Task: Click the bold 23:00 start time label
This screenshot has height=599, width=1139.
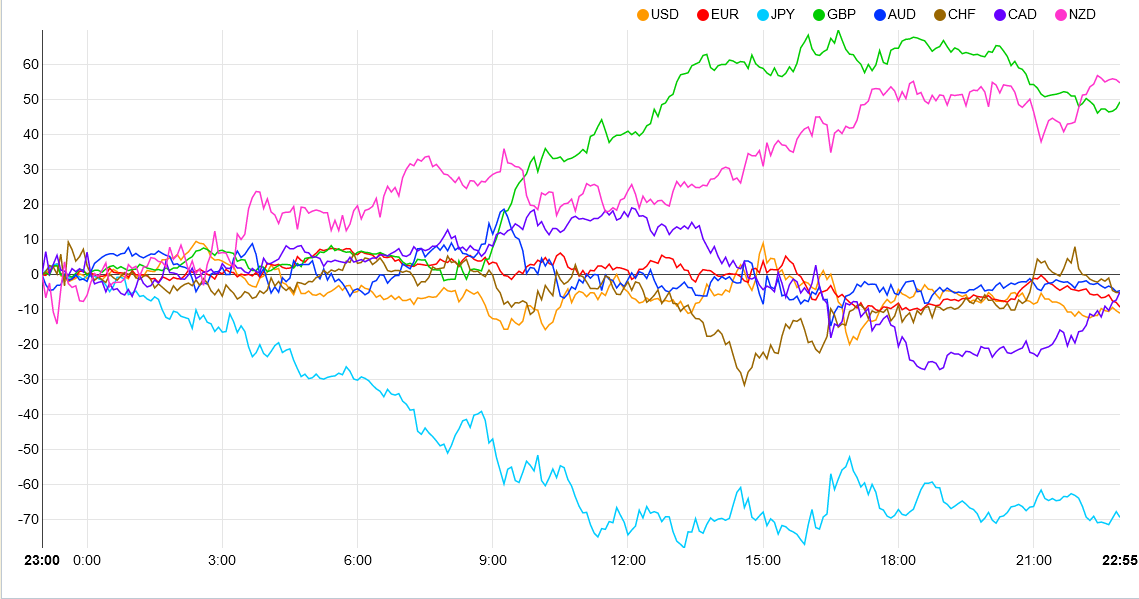Action: [x=42, y=560]
